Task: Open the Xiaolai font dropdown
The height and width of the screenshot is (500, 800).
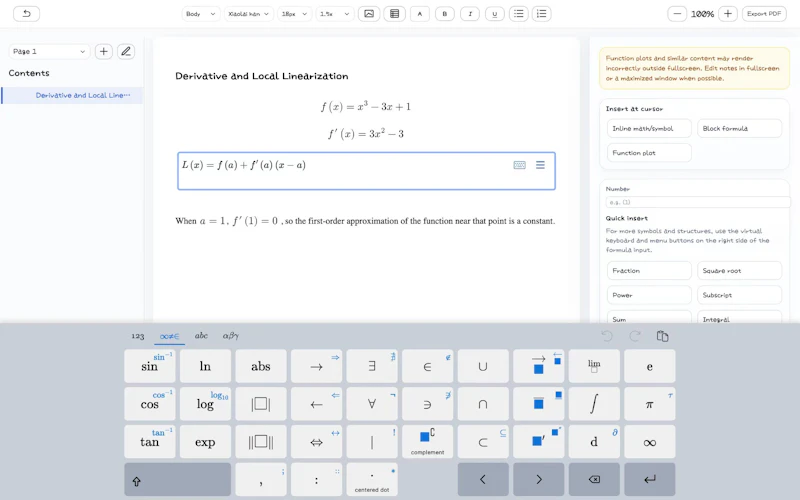Action: 249,14
